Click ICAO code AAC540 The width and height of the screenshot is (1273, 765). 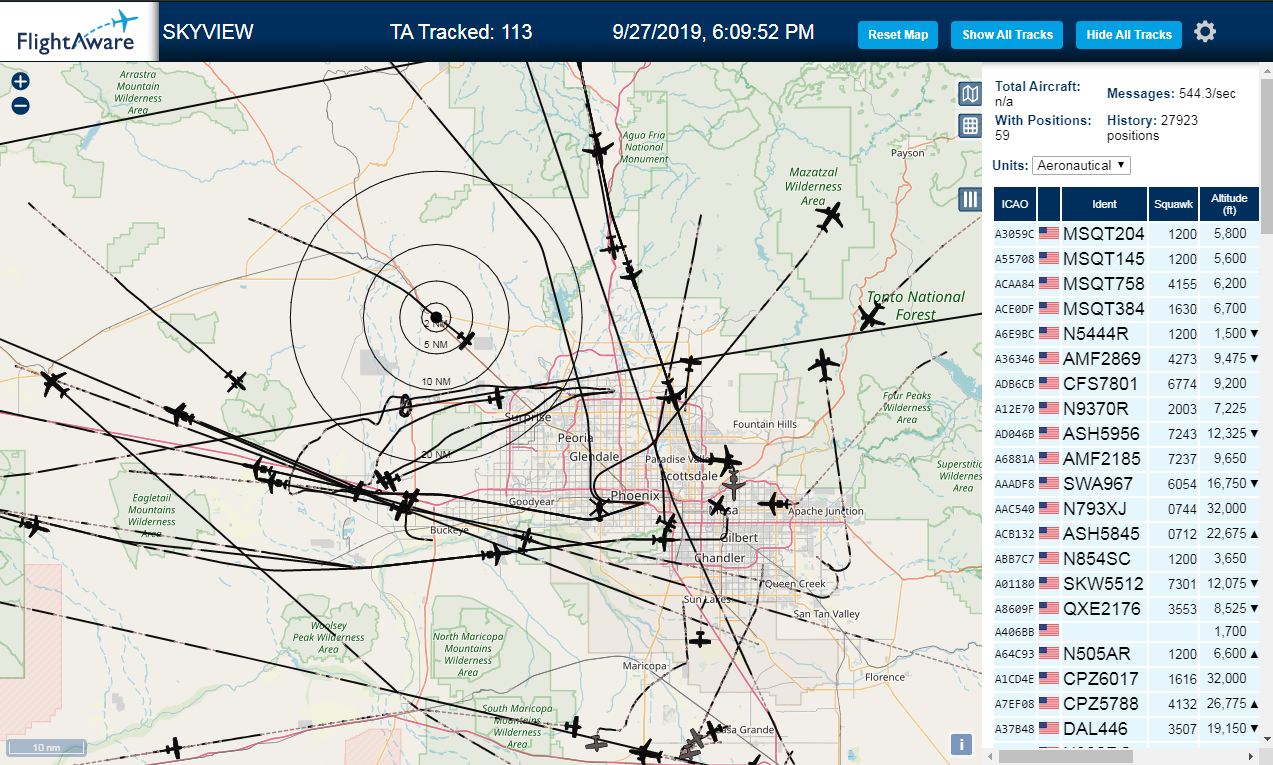click(1014, 509)
